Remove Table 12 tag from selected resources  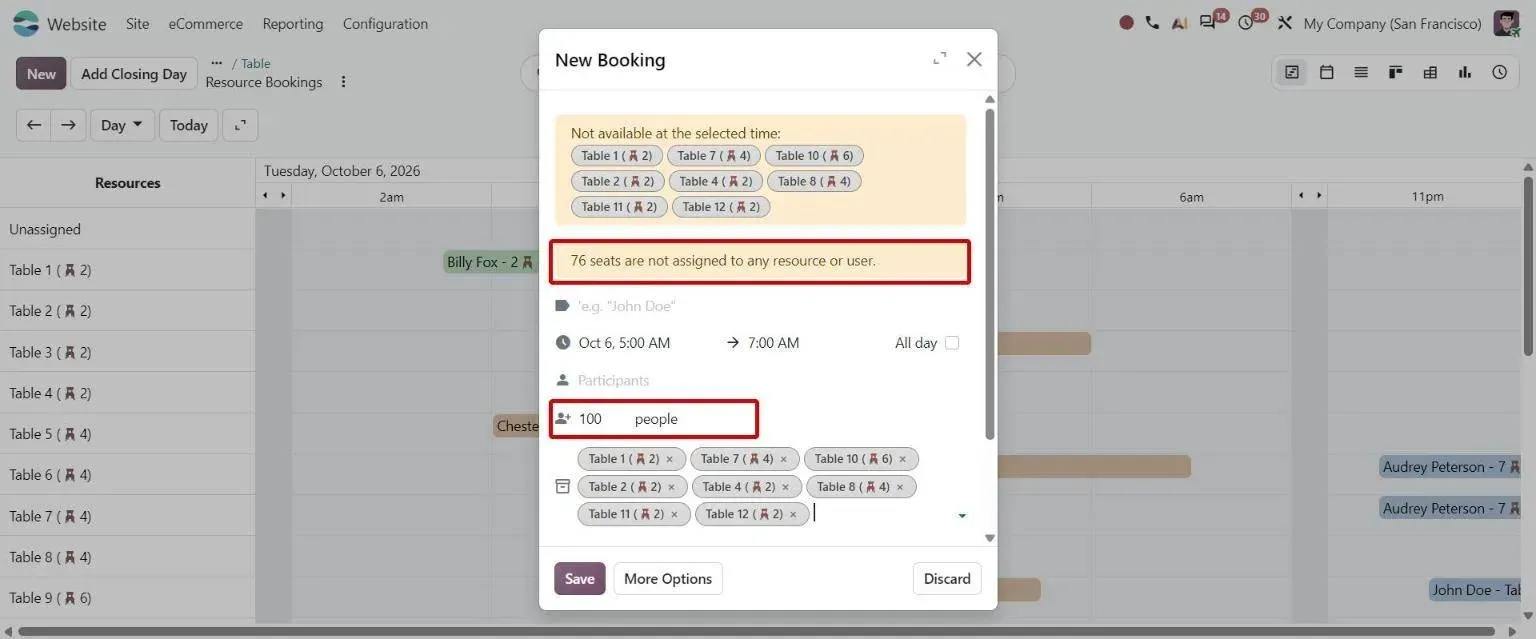(x=793, y=515)
